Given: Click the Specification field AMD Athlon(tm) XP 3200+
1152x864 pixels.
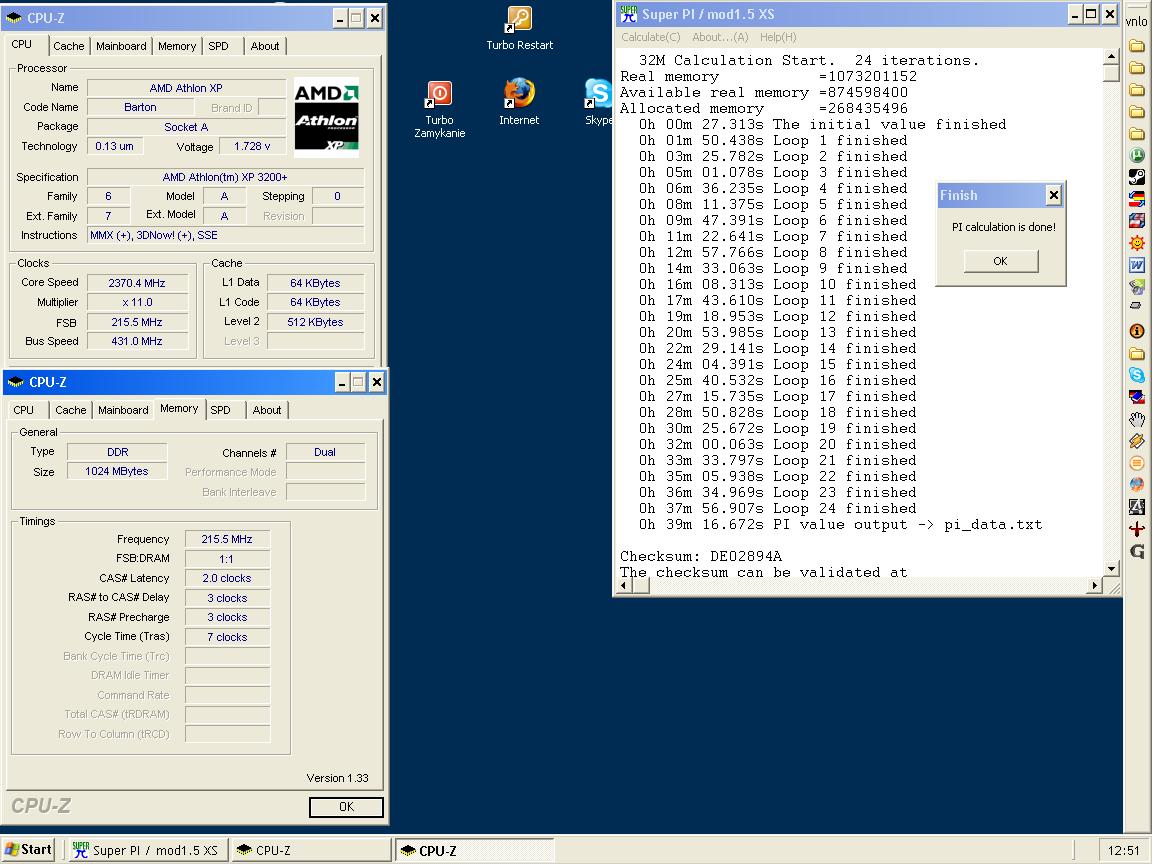Looking at the screenshot, I should pyautogui.click(x=225, y=177).
